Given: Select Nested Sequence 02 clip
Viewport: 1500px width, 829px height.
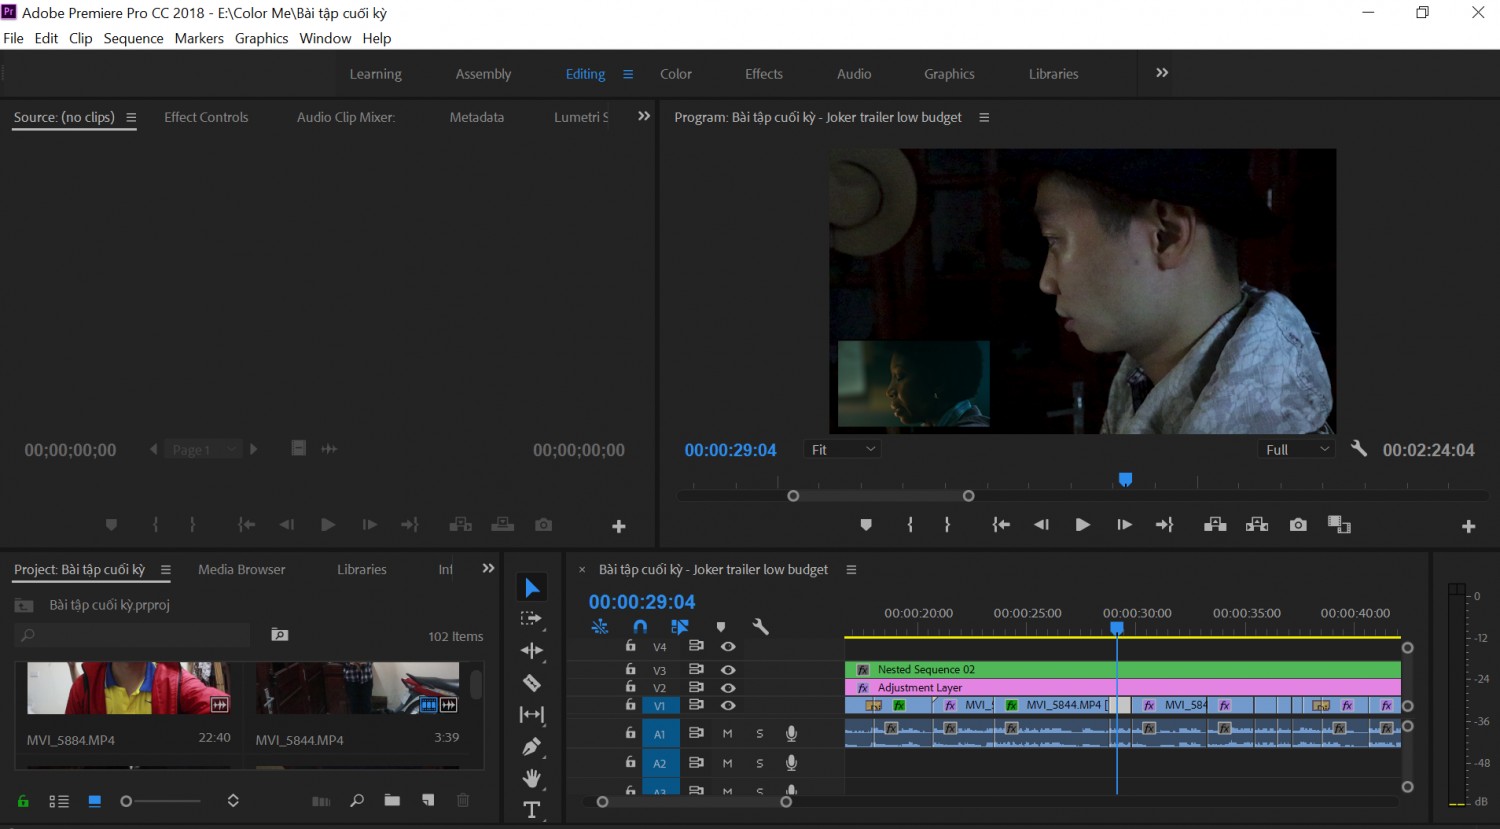Looking at the screenshot, I should (x=1123, y=670).
